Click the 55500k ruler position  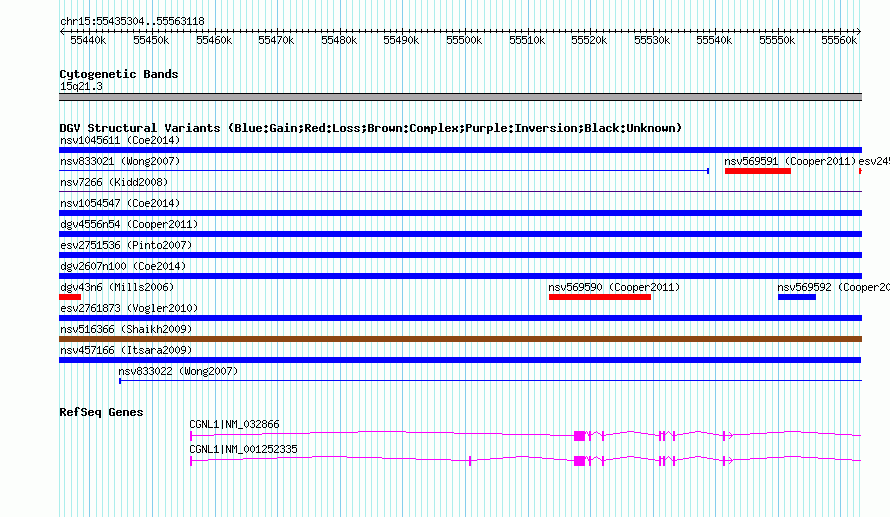point(464,40)
